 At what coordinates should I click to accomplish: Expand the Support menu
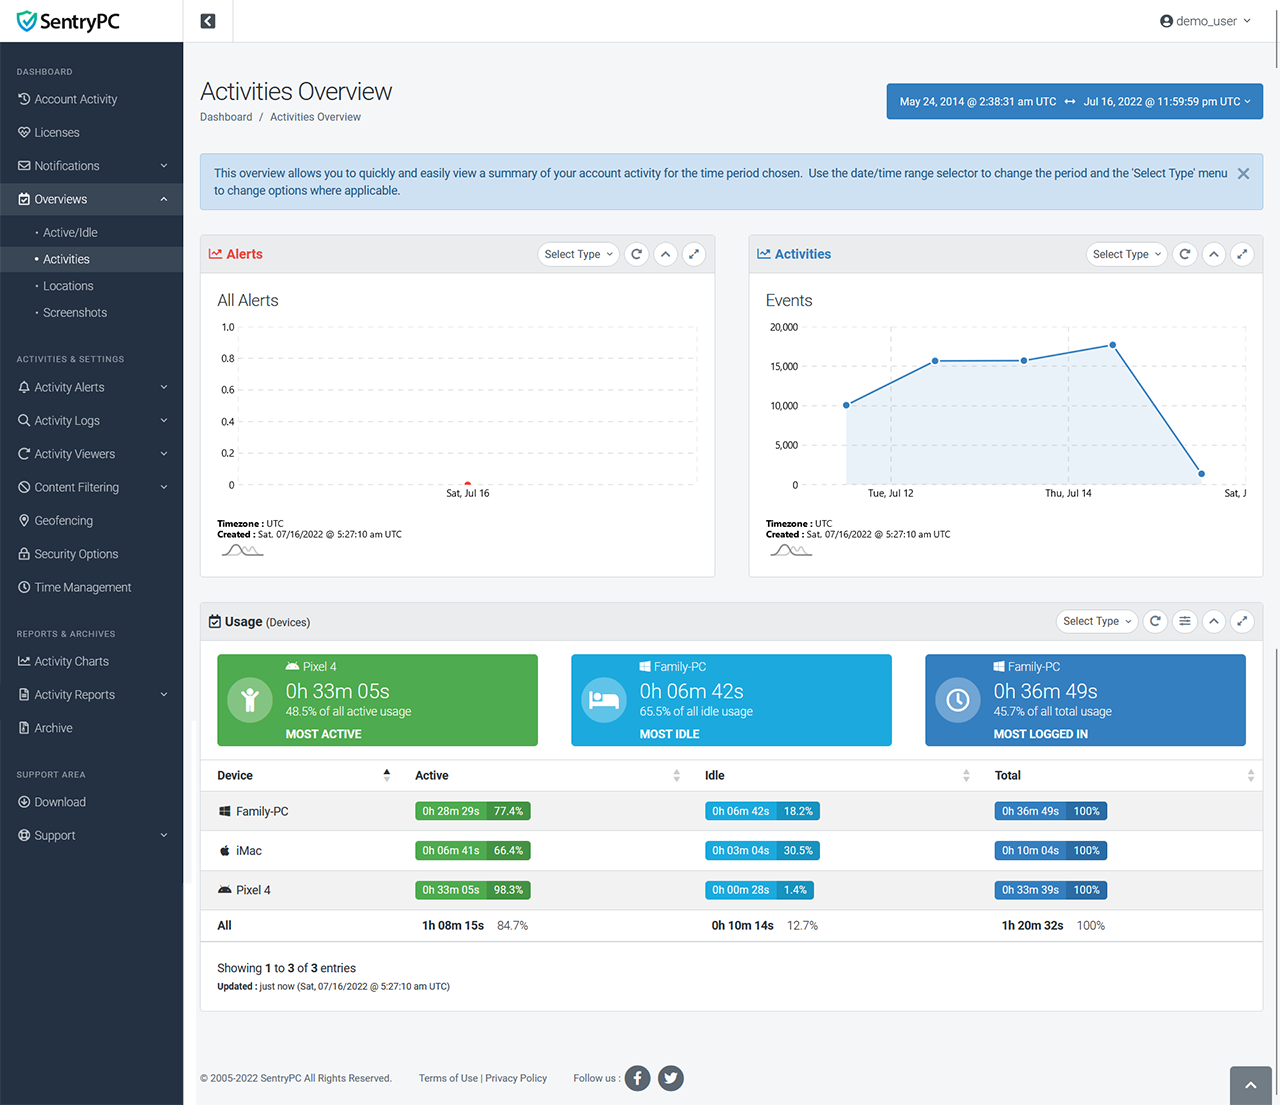click(x=91, y=836)
